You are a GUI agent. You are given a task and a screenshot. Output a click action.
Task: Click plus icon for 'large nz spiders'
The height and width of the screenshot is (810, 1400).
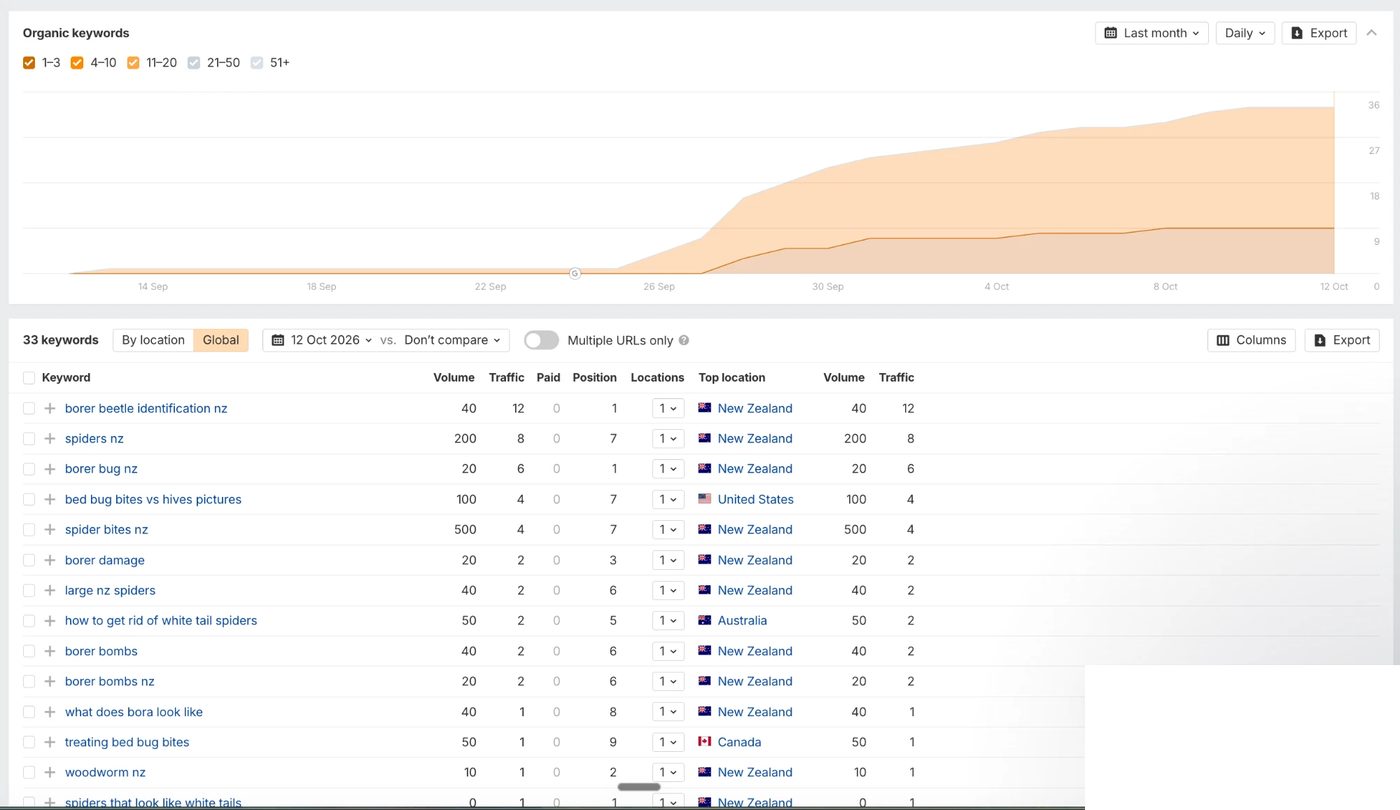tap(50, 590)
